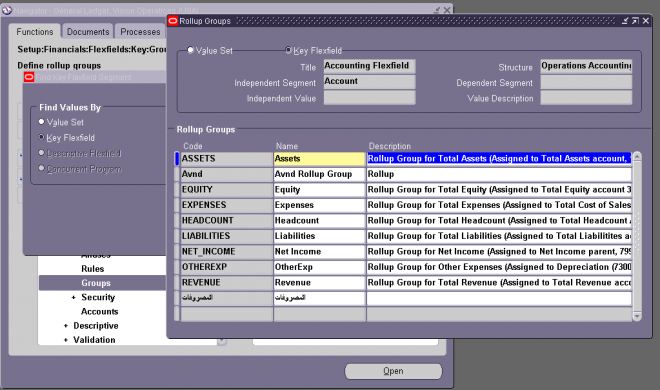660x390 pixels.
Task: Click the empty Dependent Segment field
Action: point(586,82)
